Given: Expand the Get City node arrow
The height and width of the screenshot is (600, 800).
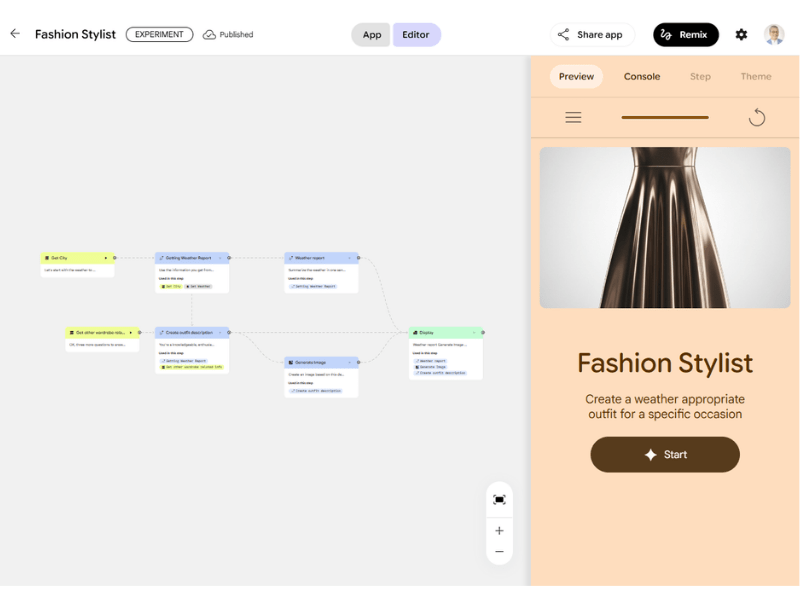Looking at the screenshot, I should 105,258.
